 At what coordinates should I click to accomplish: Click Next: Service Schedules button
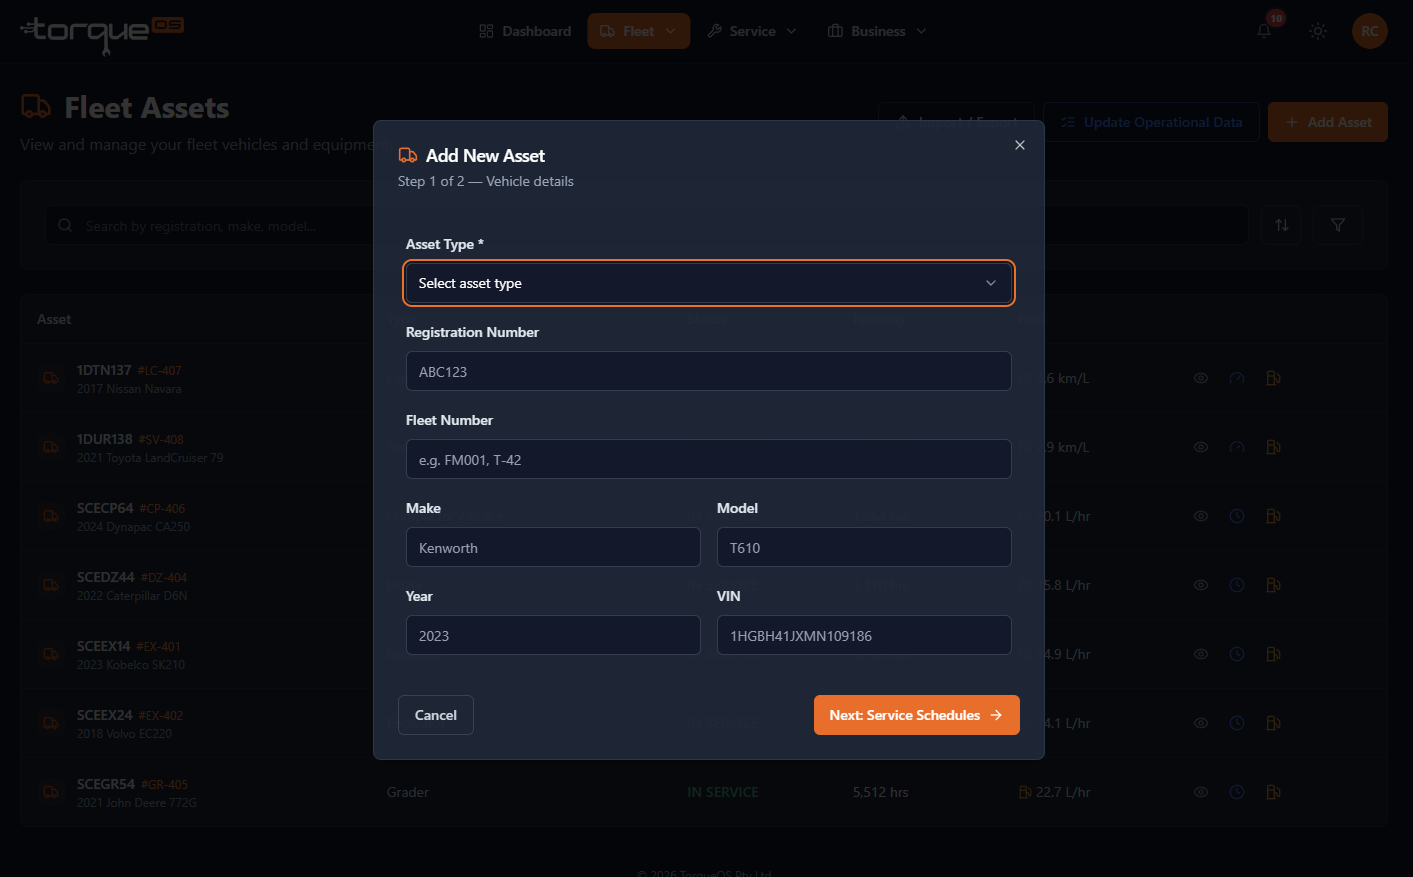pos(917,715)
